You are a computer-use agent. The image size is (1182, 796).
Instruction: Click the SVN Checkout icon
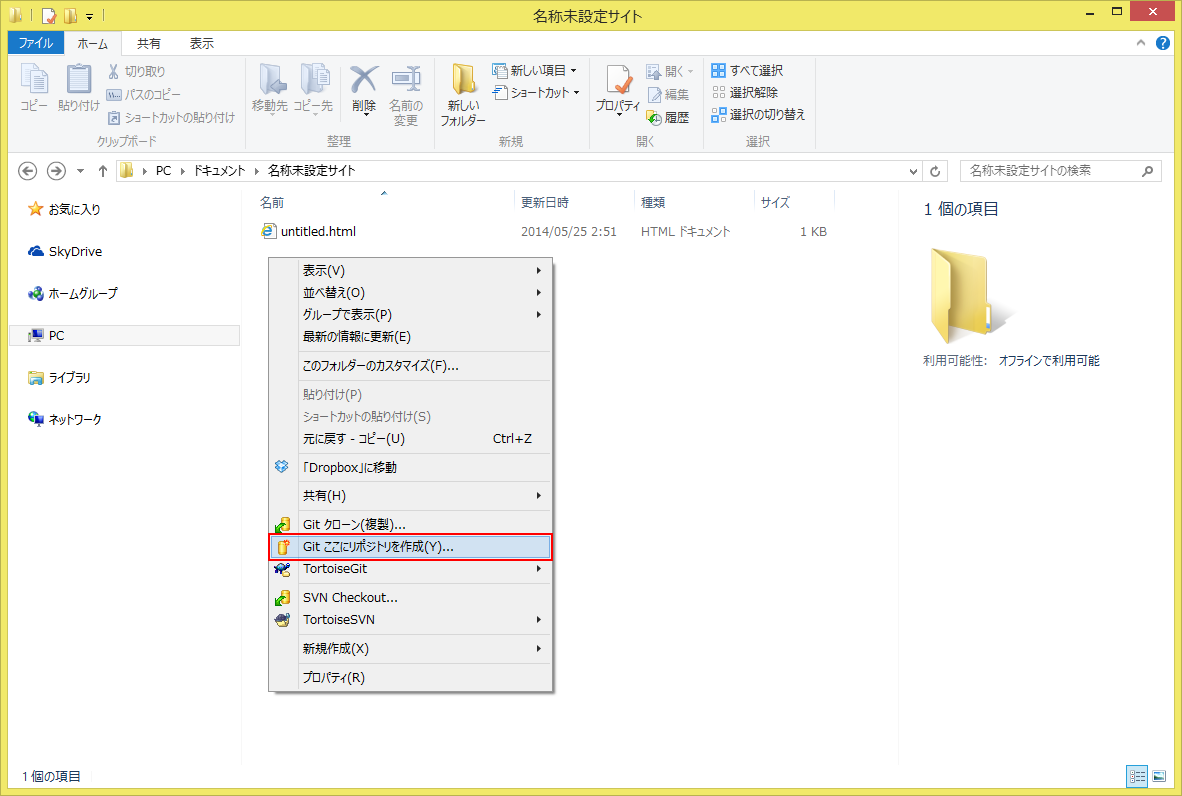click(x=282, y=598)
